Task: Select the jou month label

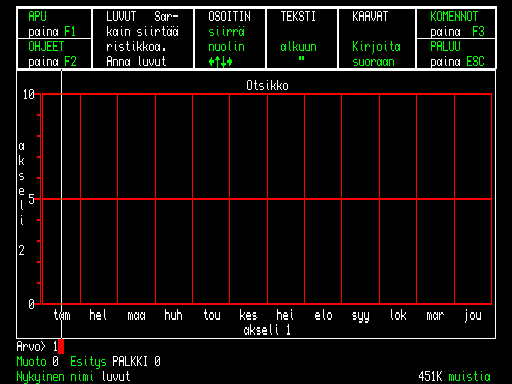Action: [x=473, y=316]
